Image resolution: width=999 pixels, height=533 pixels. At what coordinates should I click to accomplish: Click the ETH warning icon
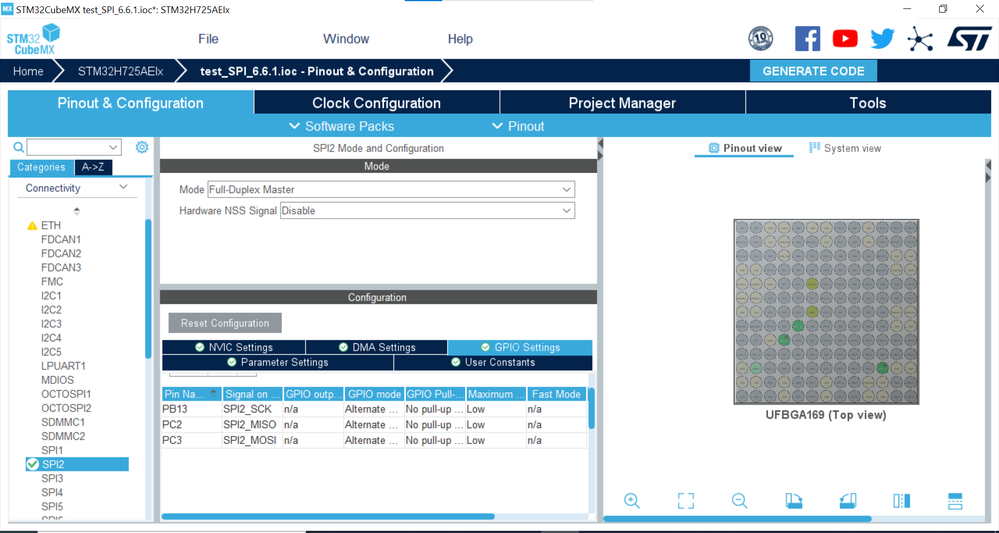pyautogui.click(x=32, y=225)
